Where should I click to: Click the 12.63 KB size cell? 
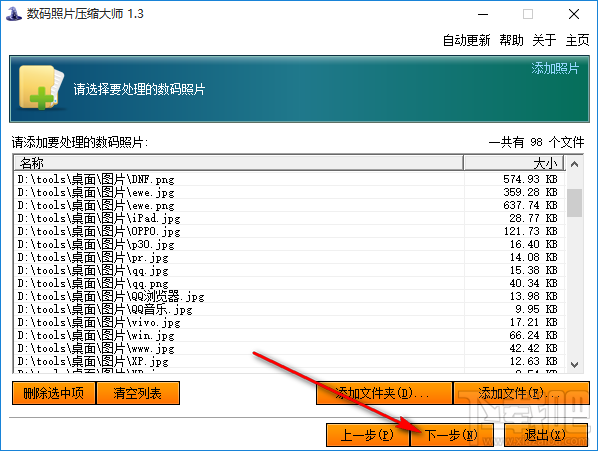533,361
